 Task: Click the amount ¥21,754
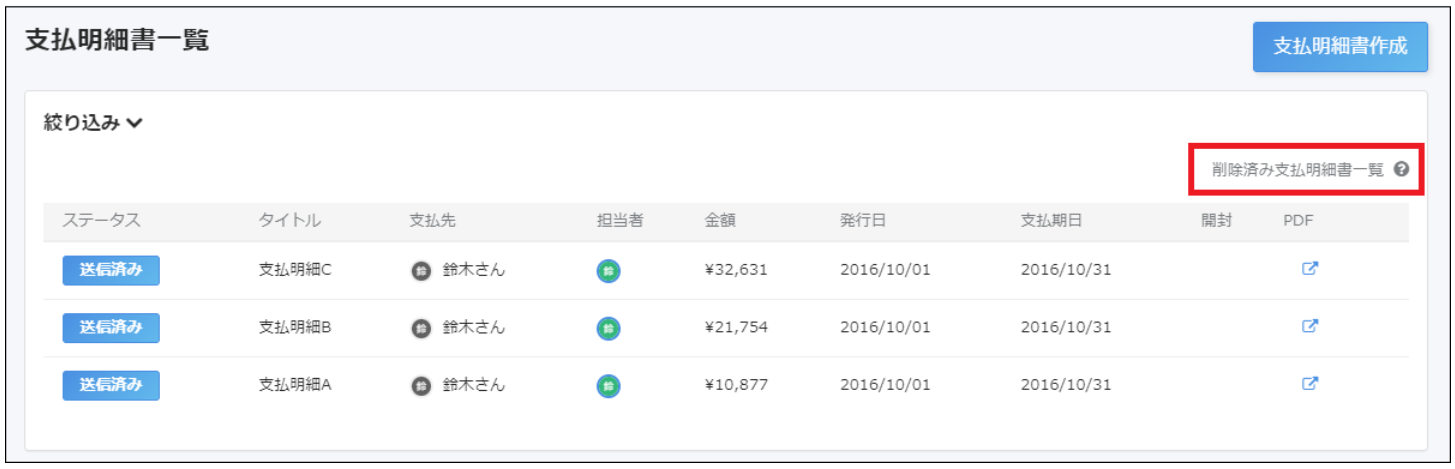736,327
